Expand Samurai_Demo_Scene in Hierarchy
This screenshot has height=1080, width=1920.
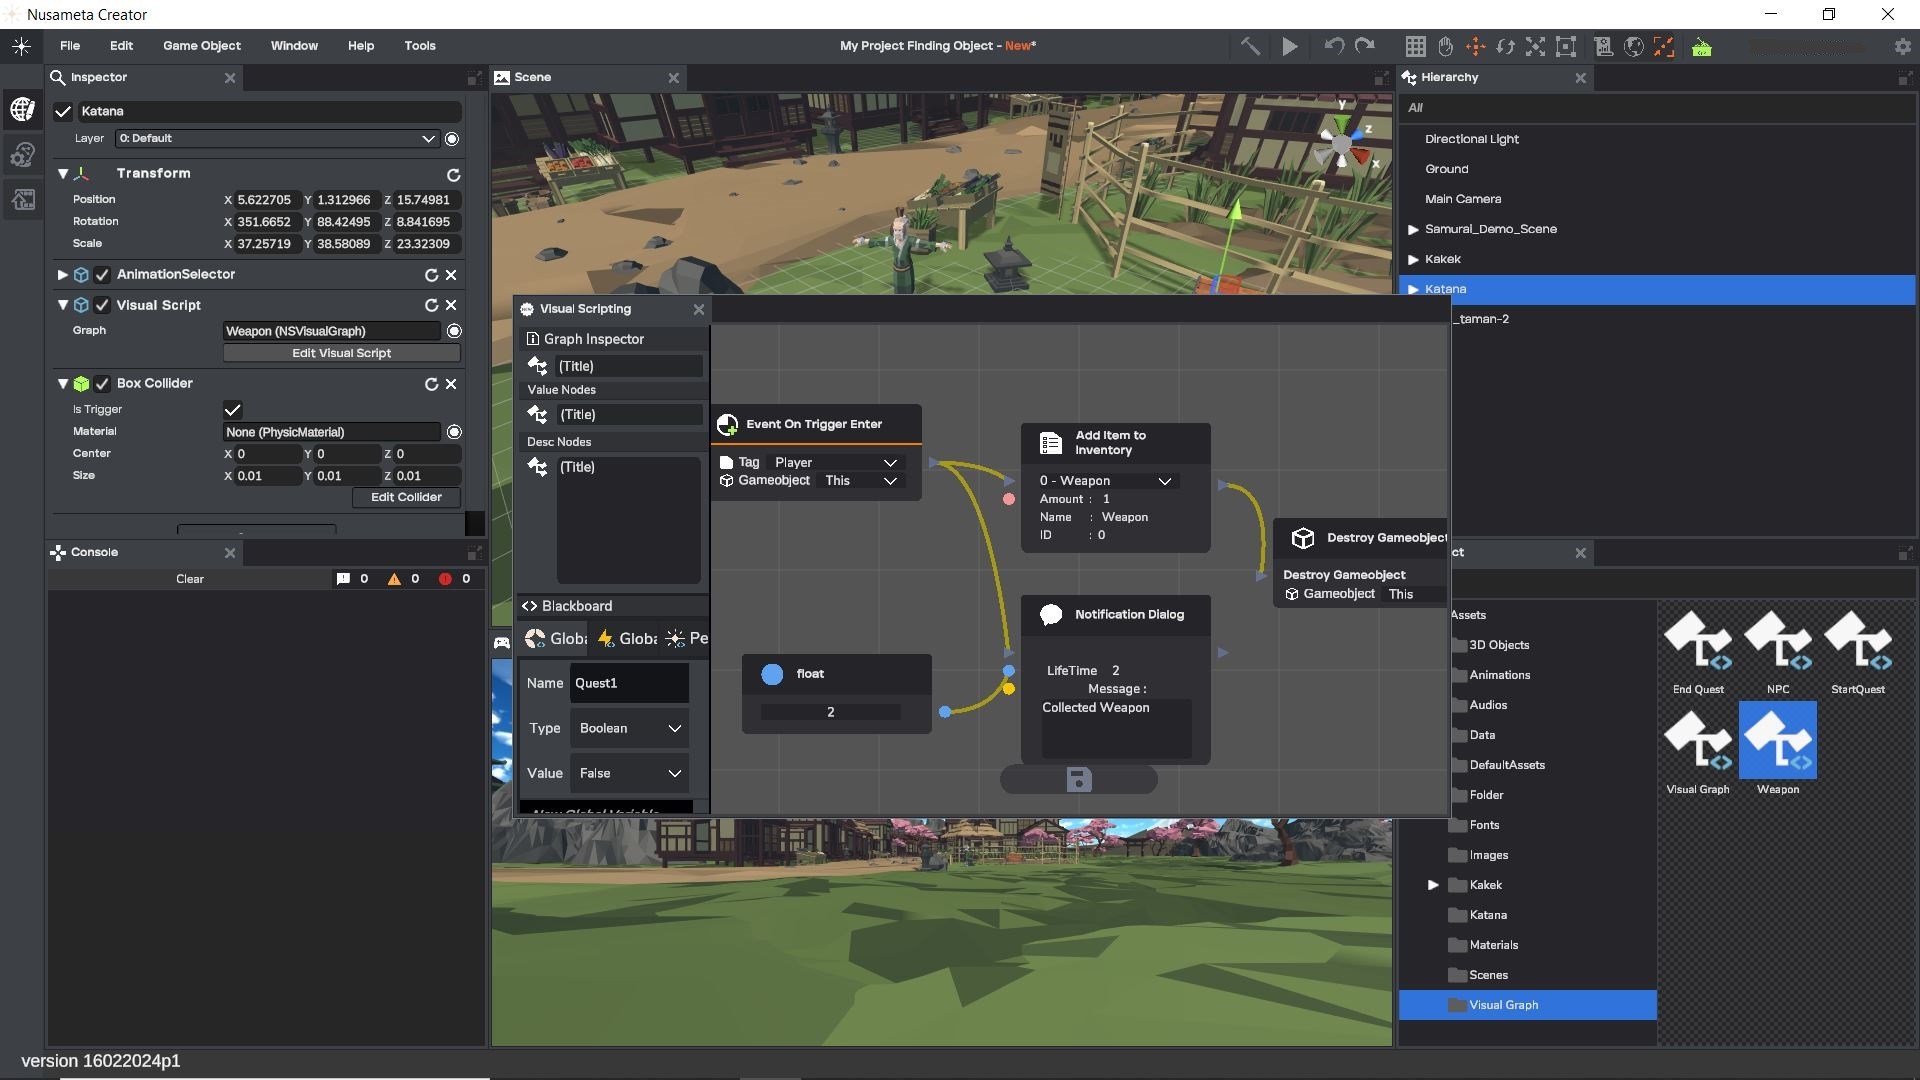(x=1413, y=229)
